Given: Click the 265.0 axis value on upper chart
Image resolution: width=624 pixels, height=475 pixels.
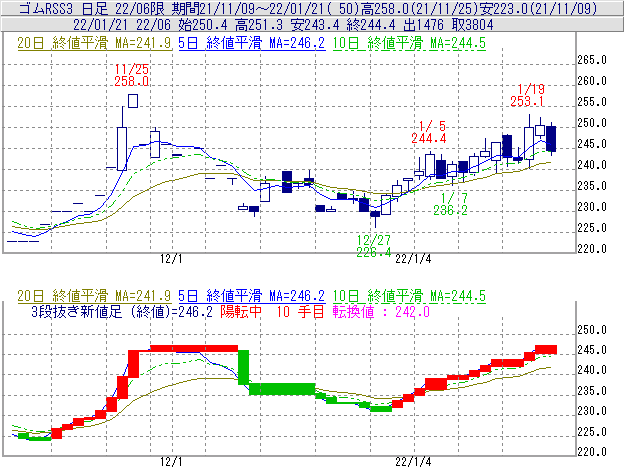Looking at the screenshot, I should click(592, 60).
